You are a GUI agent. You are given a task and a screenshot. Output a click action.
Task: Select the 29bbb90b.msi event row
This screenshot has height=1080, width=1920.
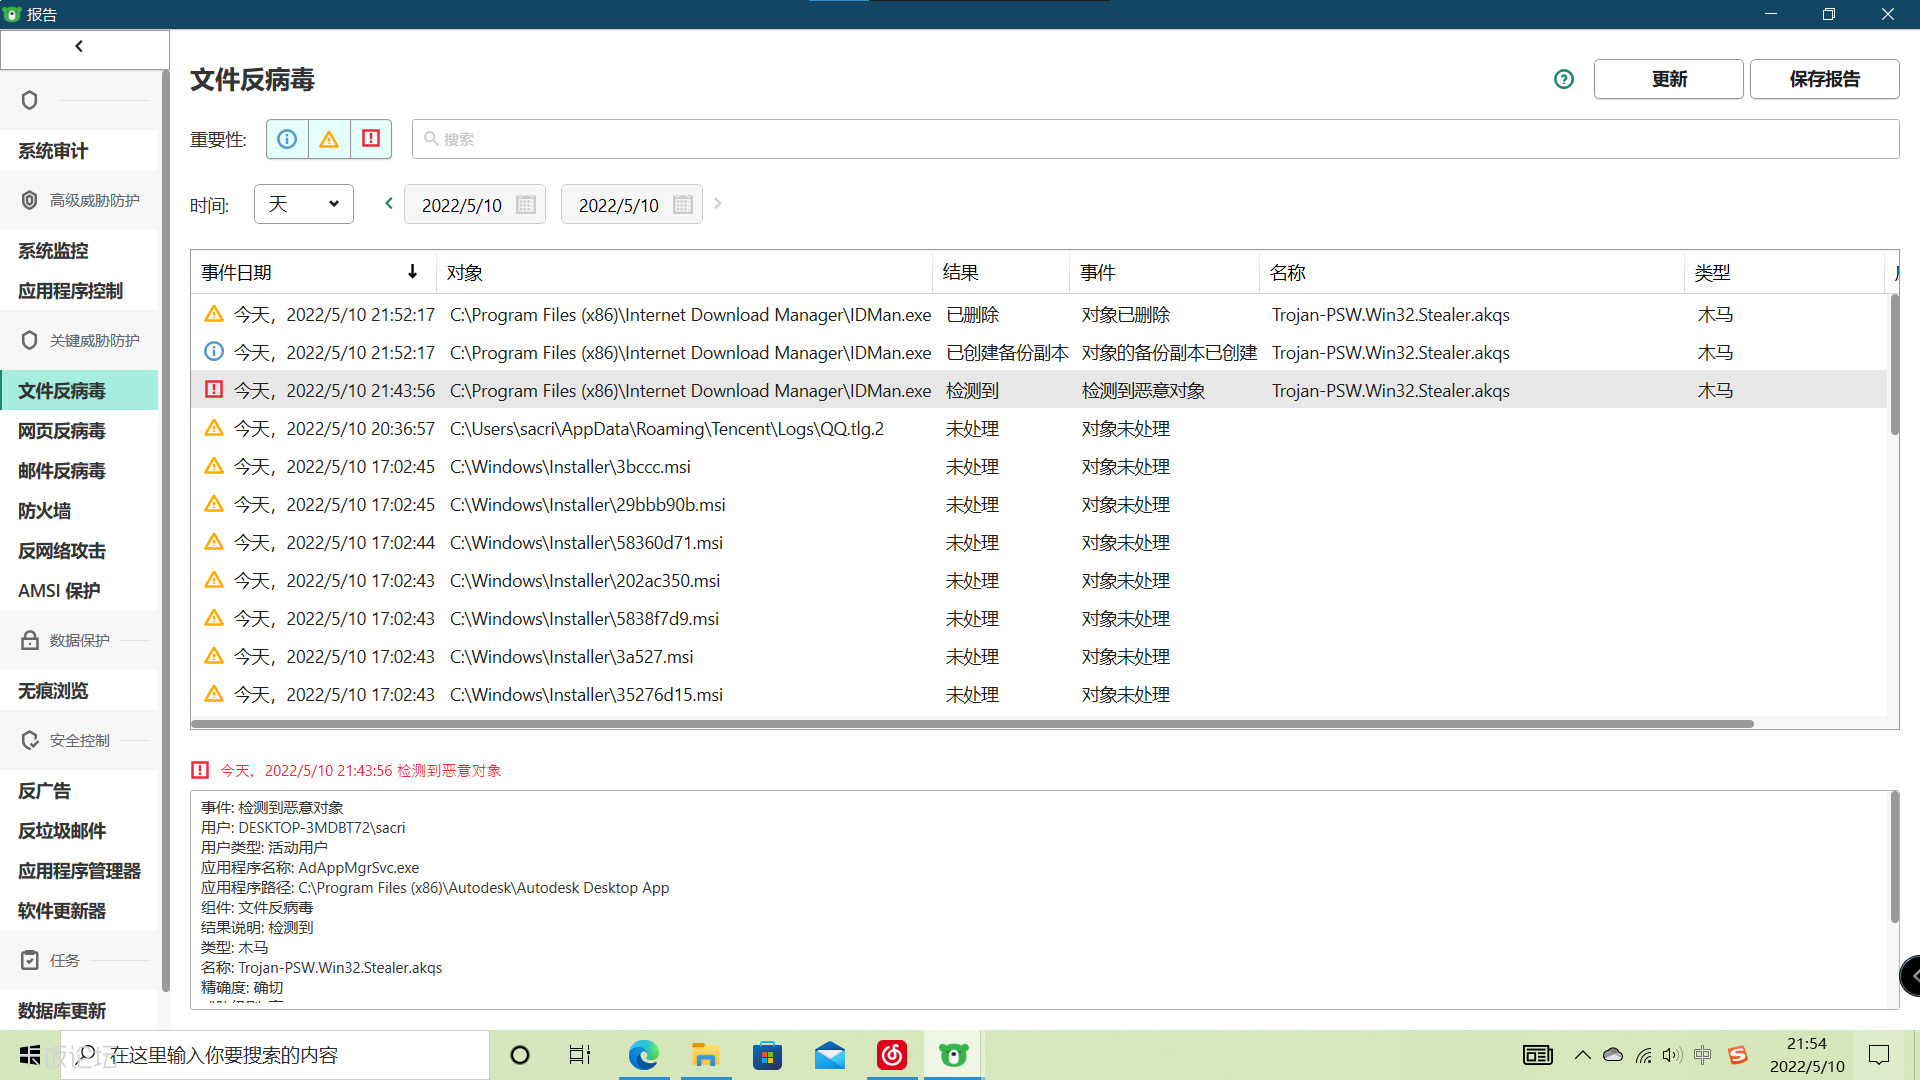tap(1039, 505)
